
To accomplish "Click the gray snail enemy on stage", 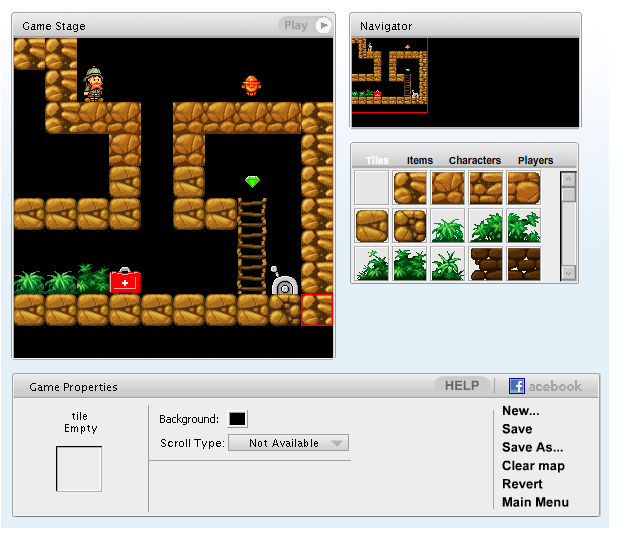I will pyautogui.click(x=284, y=284).
